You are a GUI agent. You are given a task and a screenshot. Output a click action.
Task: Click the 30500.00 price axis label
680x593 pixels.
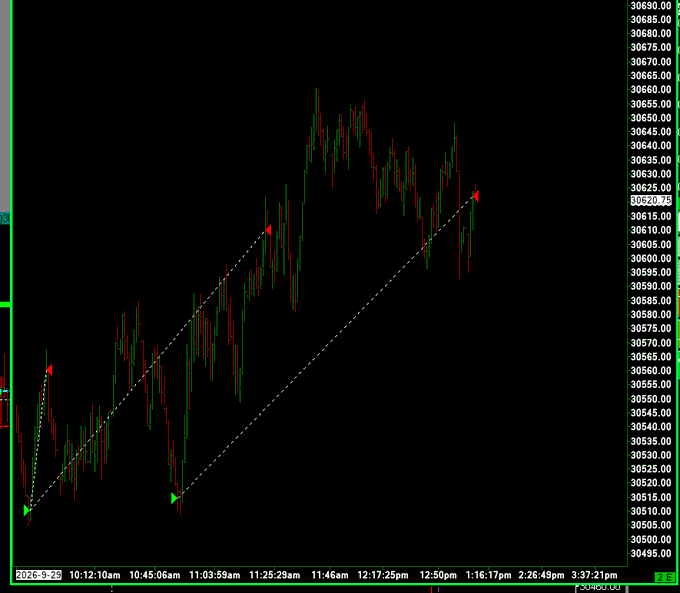point(651,540)
